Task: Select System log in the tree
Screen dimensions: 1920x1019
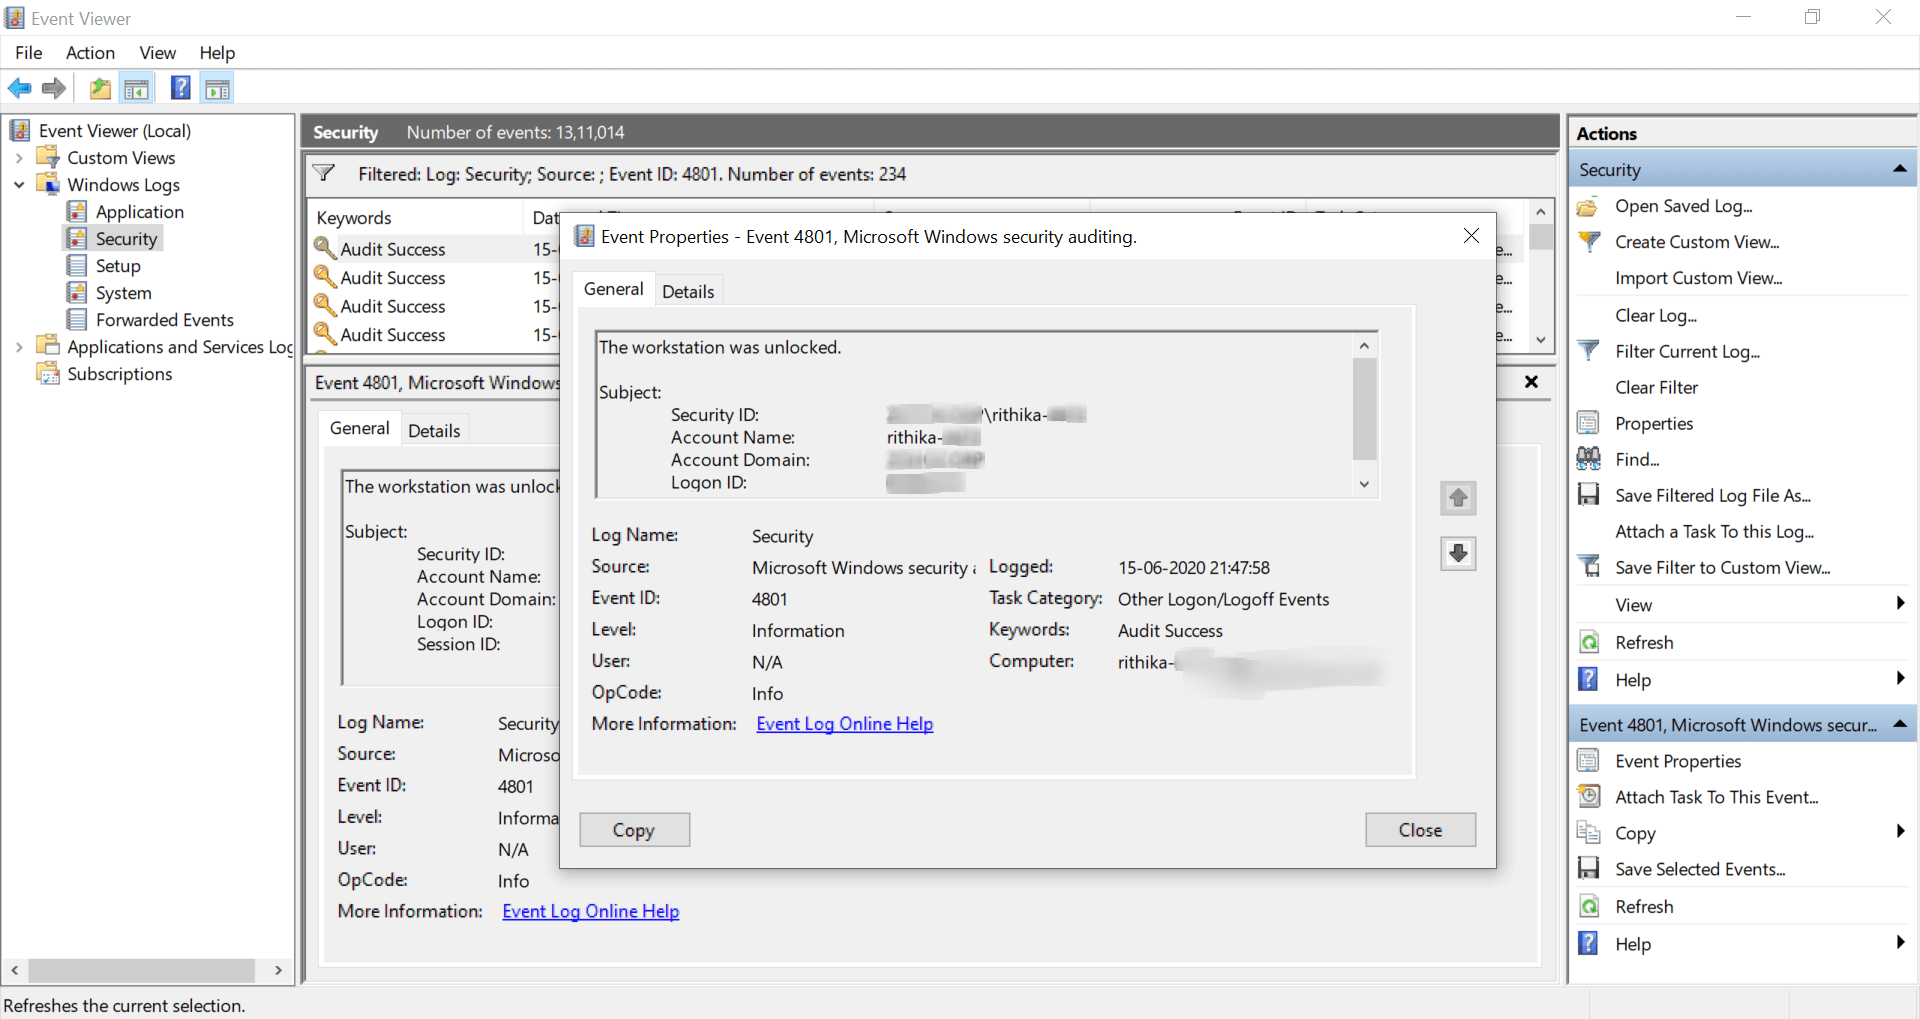Action: (124, 293)
